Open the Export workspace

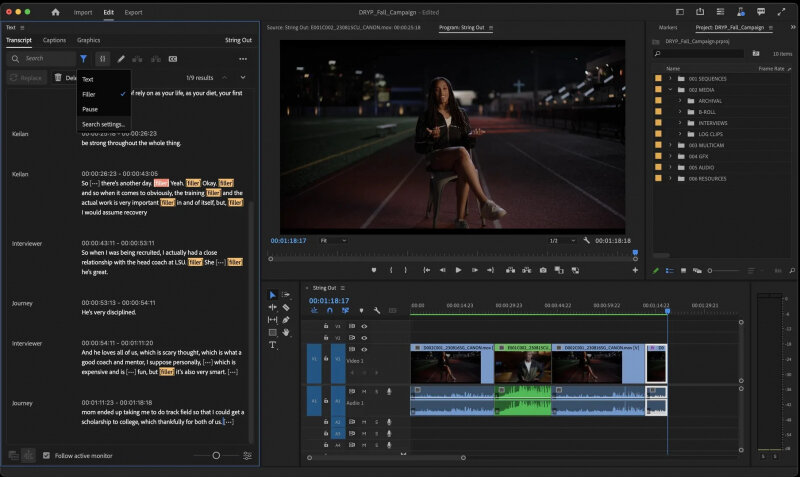(x=133, y=12)
